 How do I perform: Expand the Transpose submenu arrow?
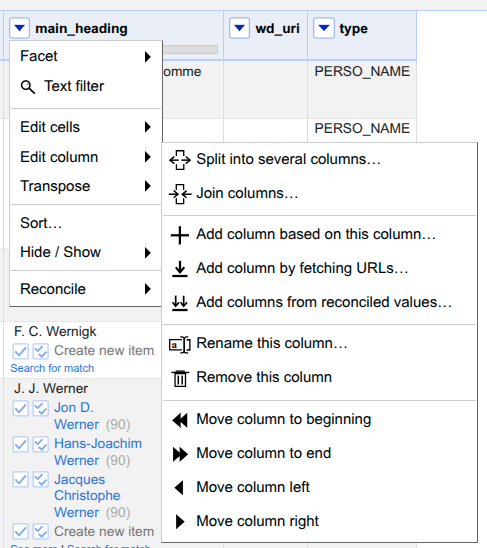click(x=148, y=186)
